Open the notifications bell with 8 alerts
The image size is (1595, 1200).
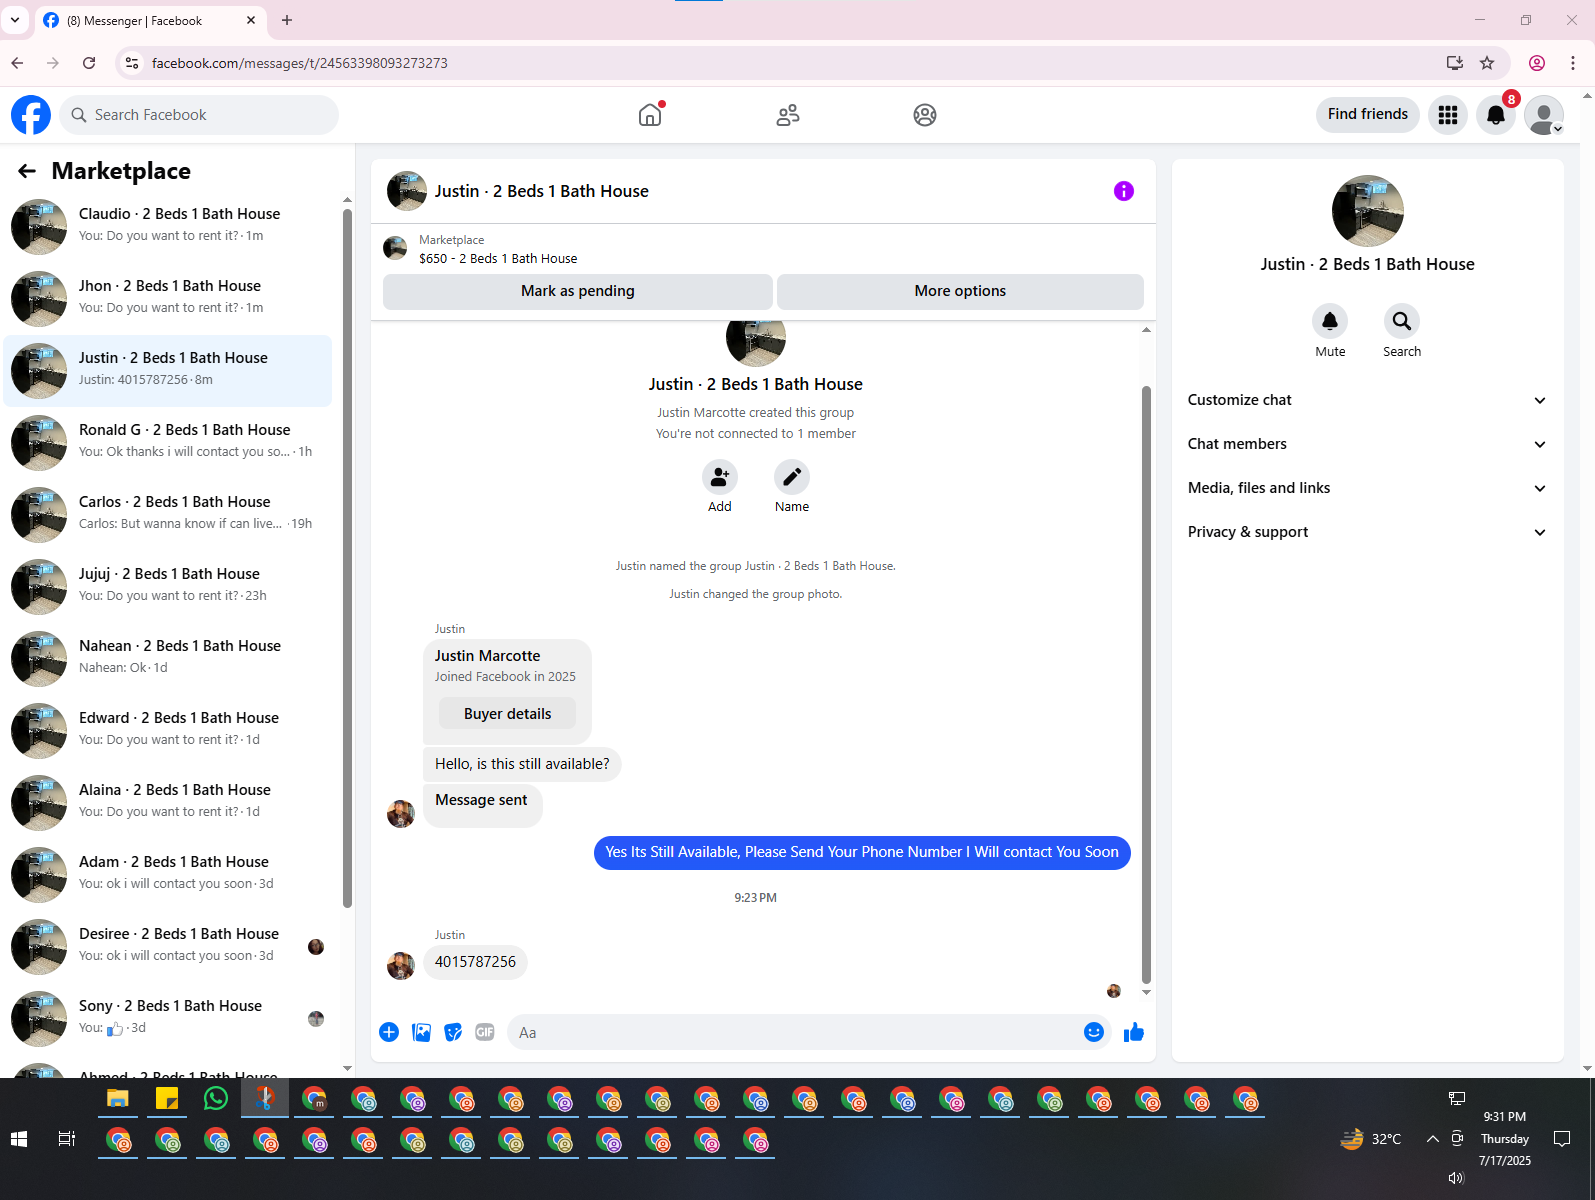[1496, 115]
